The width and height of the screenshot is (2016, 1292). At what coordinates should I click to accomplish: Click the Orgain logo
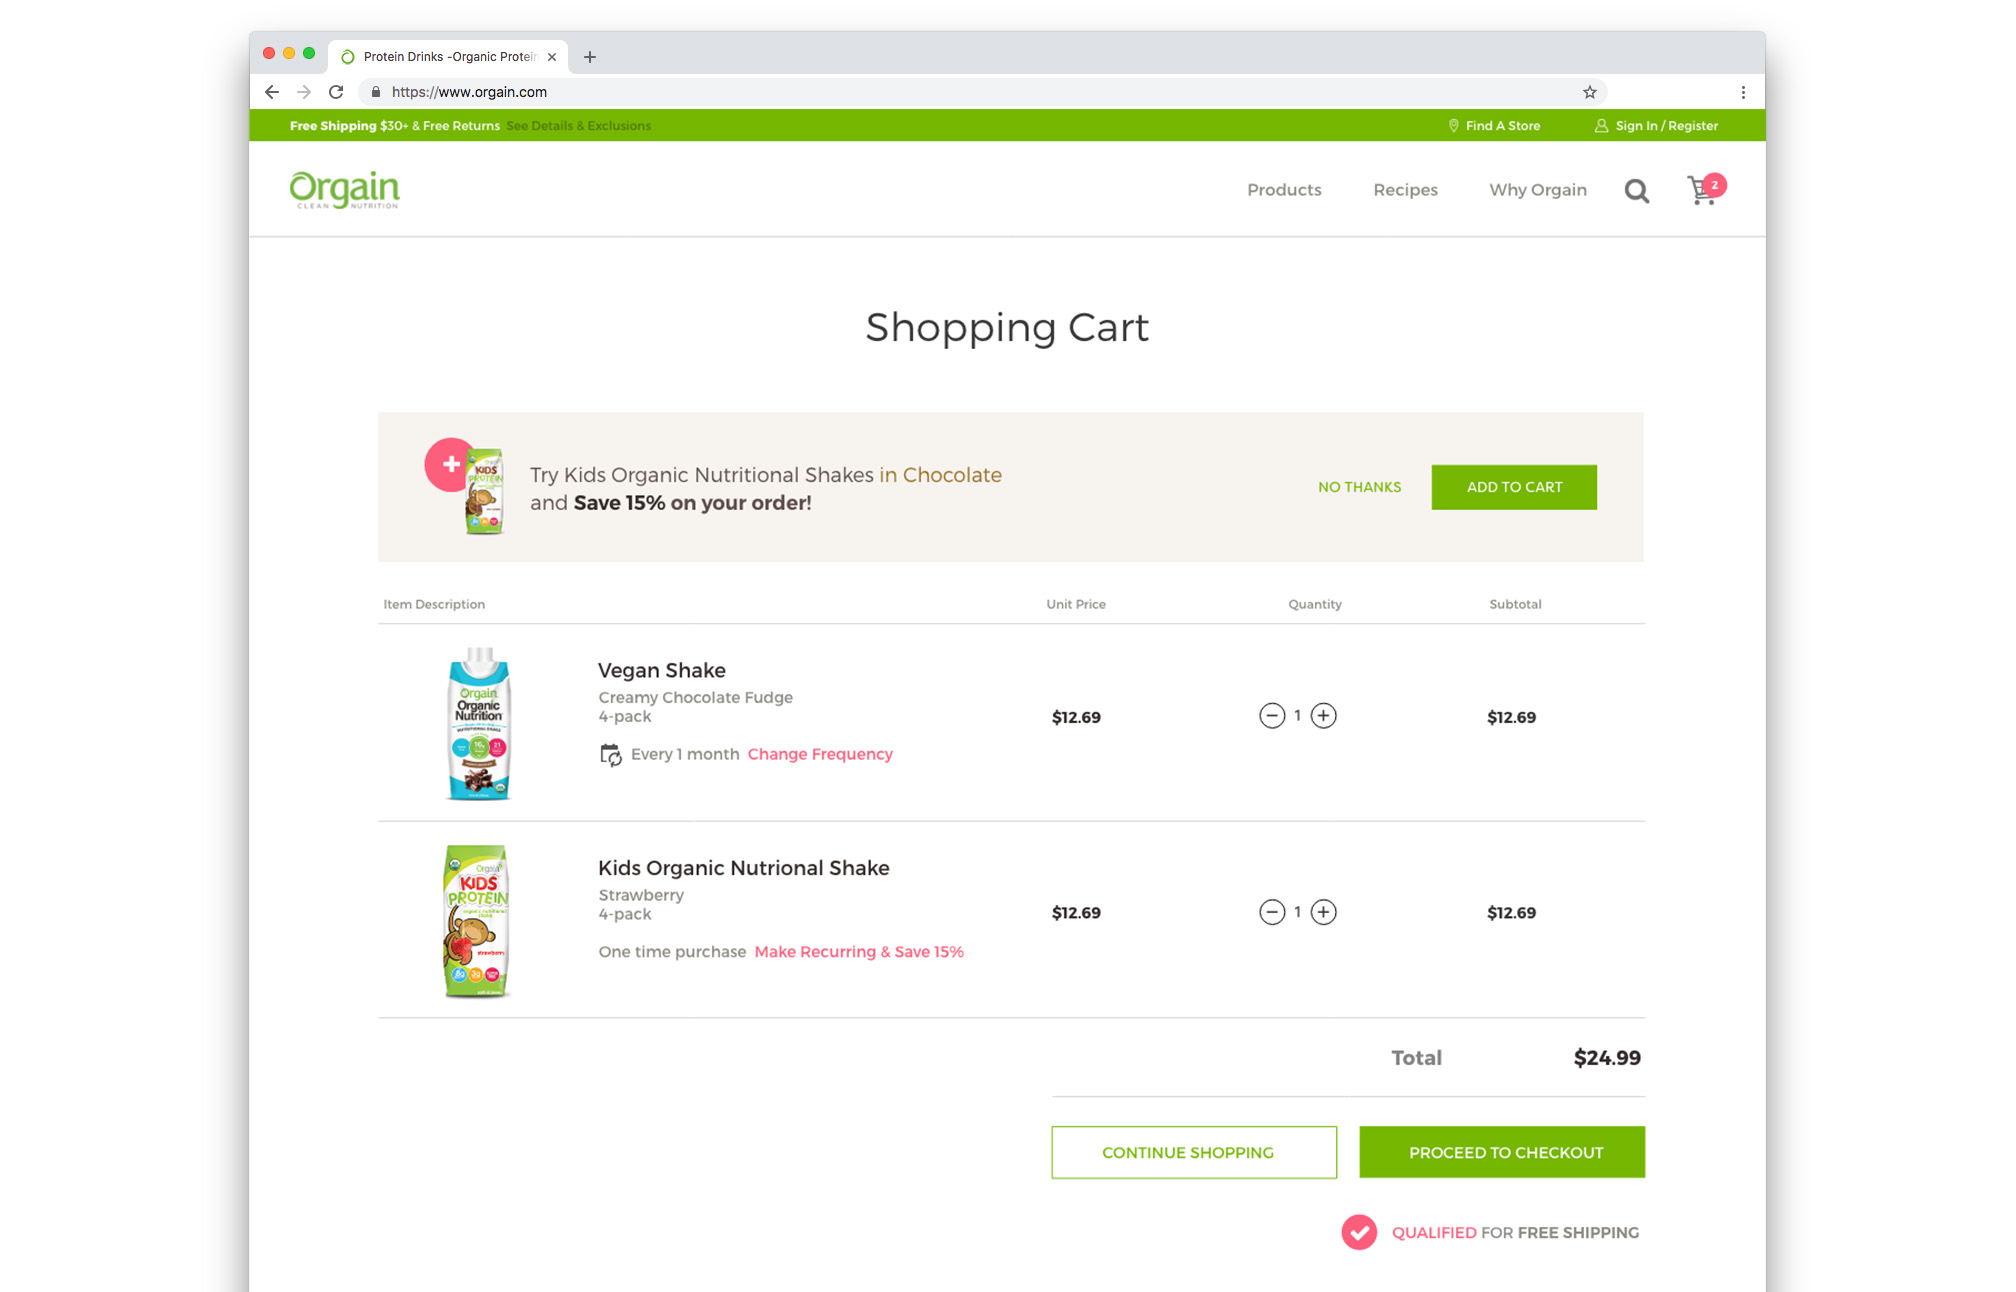(344, 189)
